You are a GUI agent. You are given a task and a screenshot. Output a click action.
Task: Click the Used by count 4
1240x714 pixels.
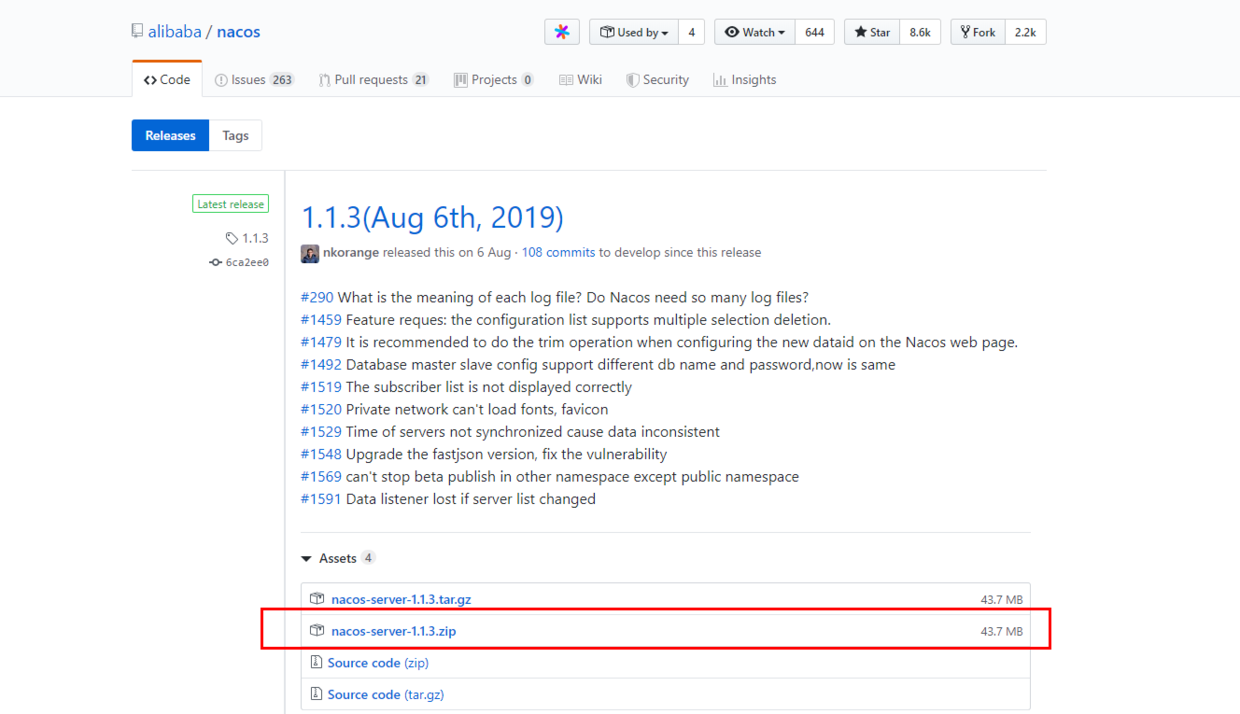tap(691, 32)
